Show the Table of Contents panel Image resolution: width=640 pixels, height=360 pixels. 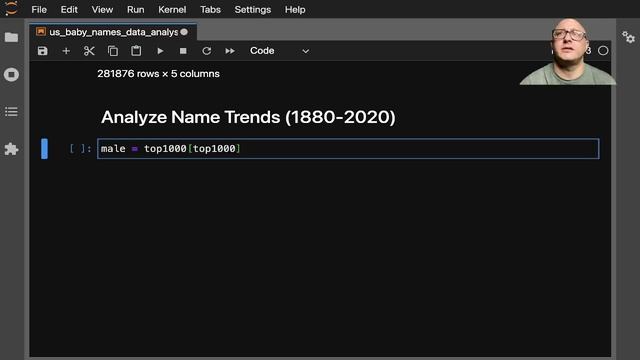[x=11, y=111]
